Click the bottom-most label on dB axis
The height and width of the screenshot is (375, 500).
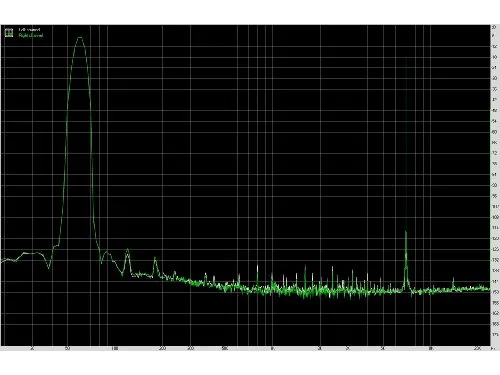495,335
